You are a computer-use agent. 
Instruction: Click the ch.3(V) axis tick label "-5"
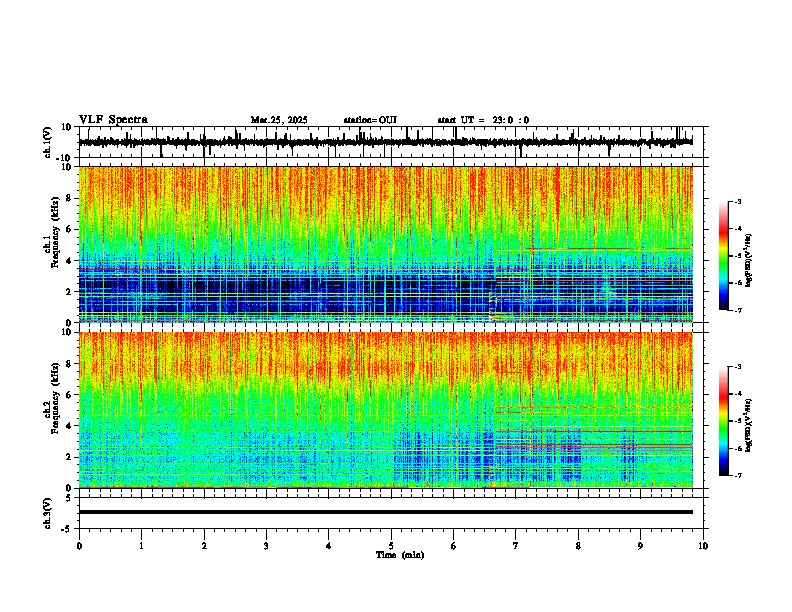(x=68, y=529)
